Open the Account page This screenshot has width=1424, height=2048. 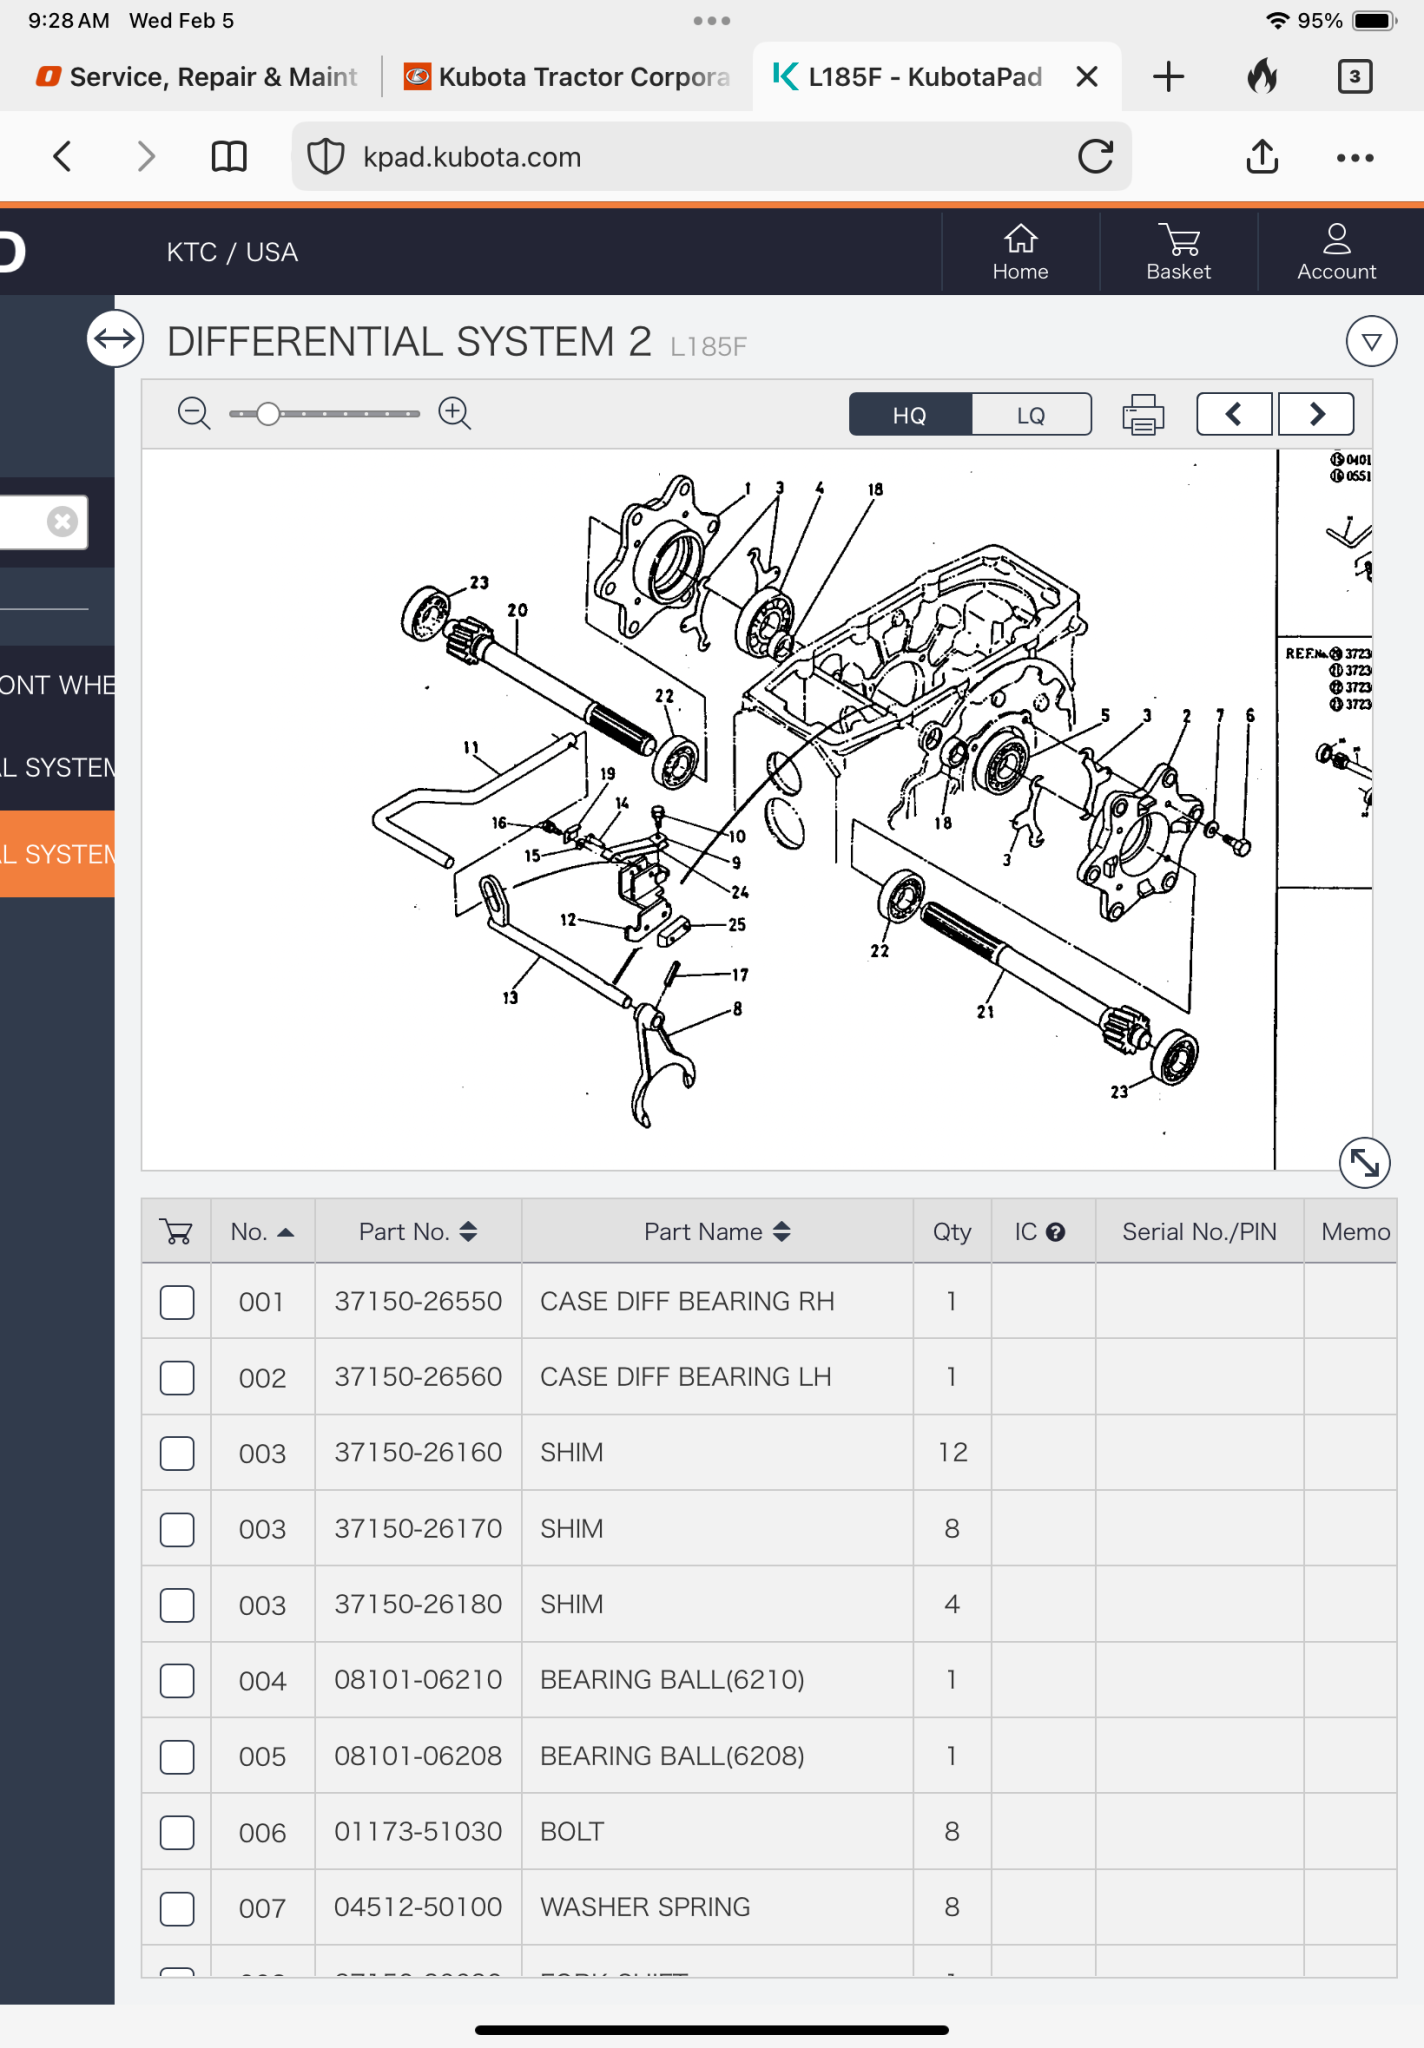(x=1336, y=252)
